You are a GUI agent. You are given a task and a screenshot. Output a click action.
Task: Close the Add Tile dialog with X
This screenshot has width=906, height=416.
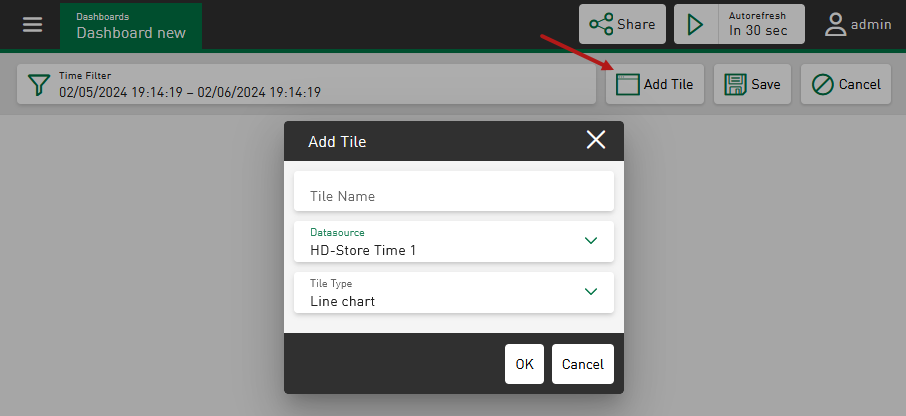pos(596,140)
